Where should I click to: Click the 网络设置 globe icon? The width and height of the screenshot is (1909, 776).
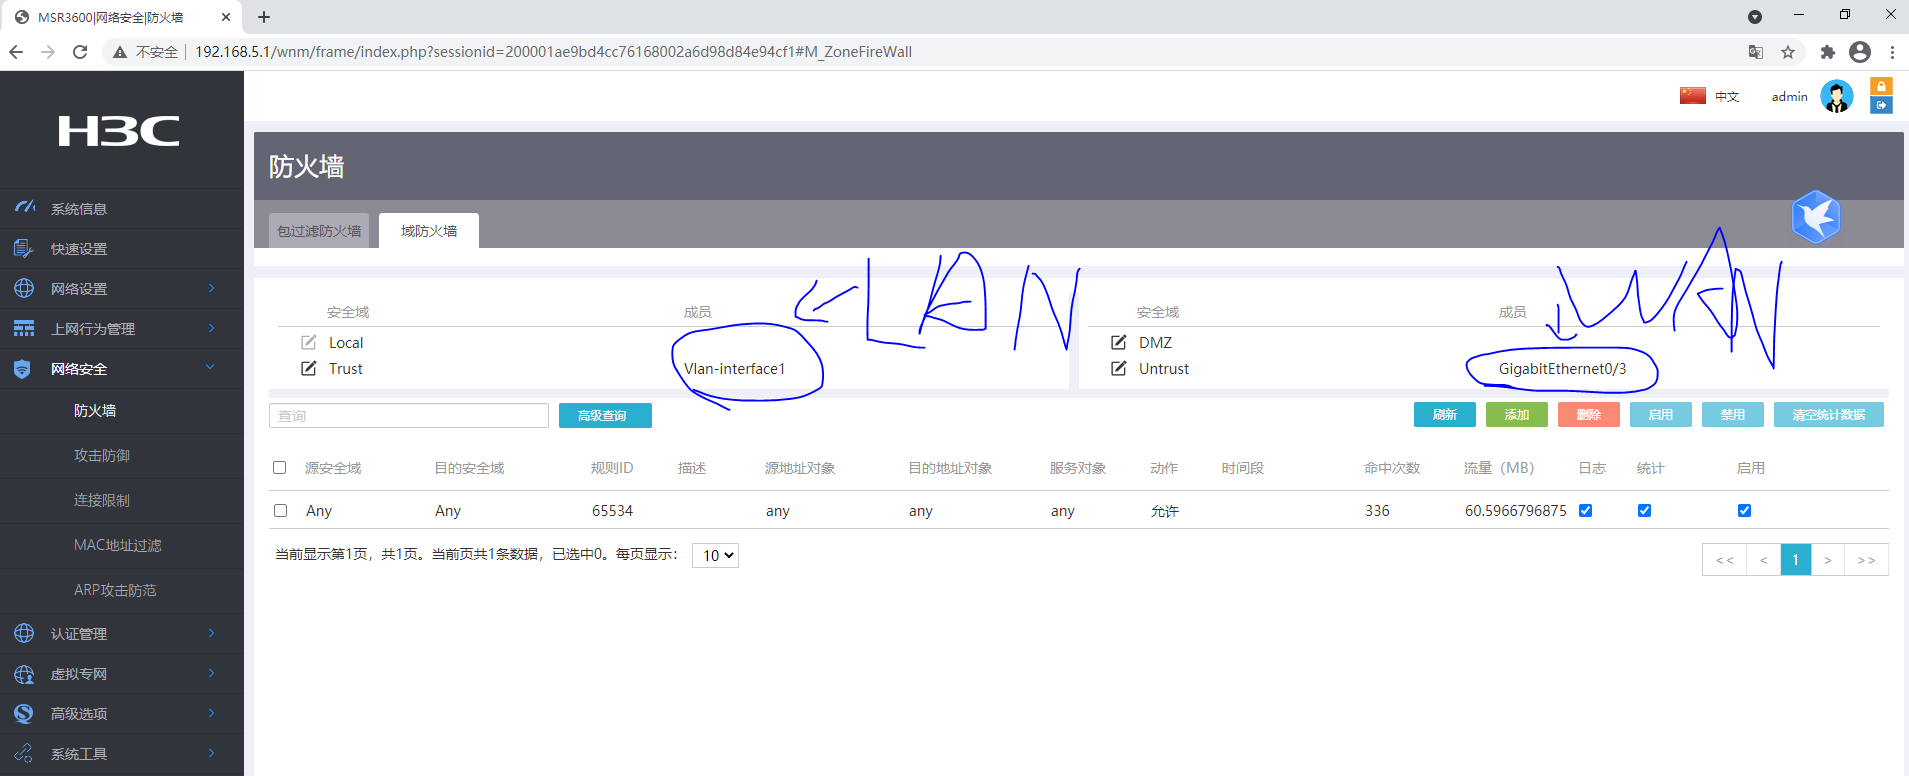[x=24, y=288]
